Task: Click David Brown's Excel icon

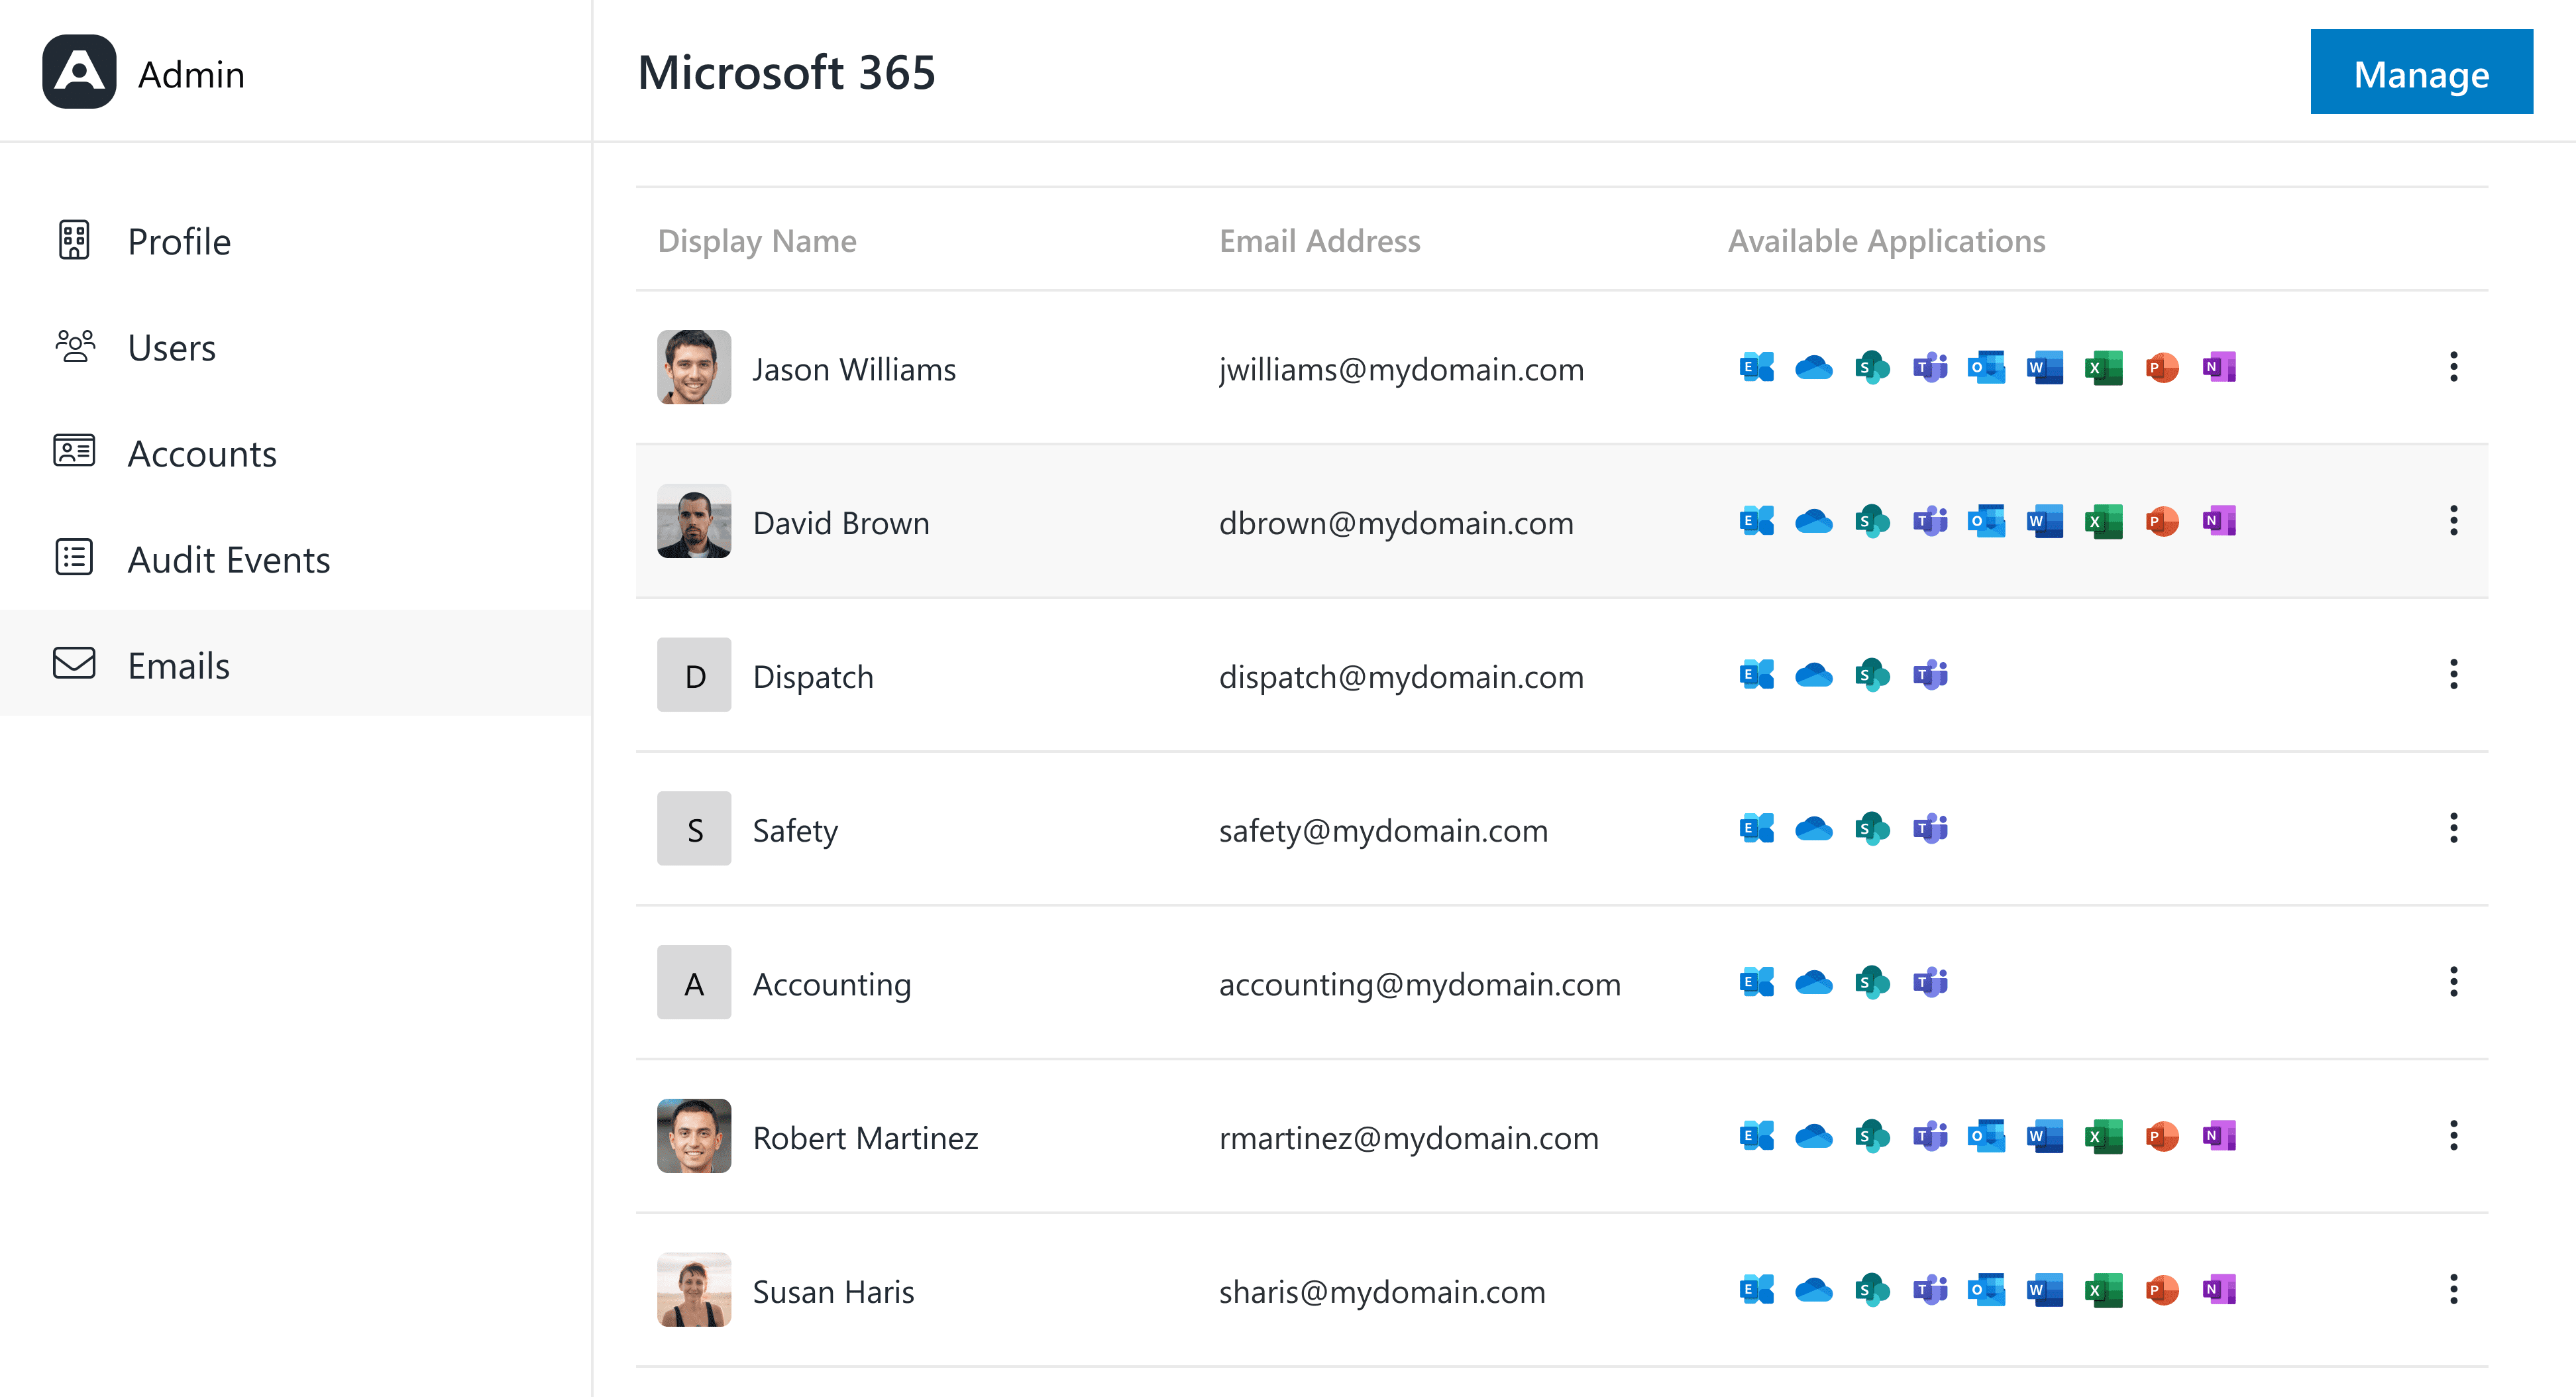Action: pos(2103,522)
